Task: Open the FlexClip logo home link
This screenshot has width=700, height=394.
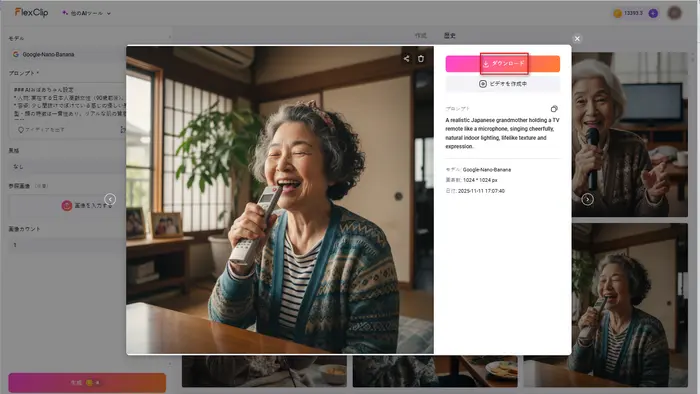Action: pos(31,12)
